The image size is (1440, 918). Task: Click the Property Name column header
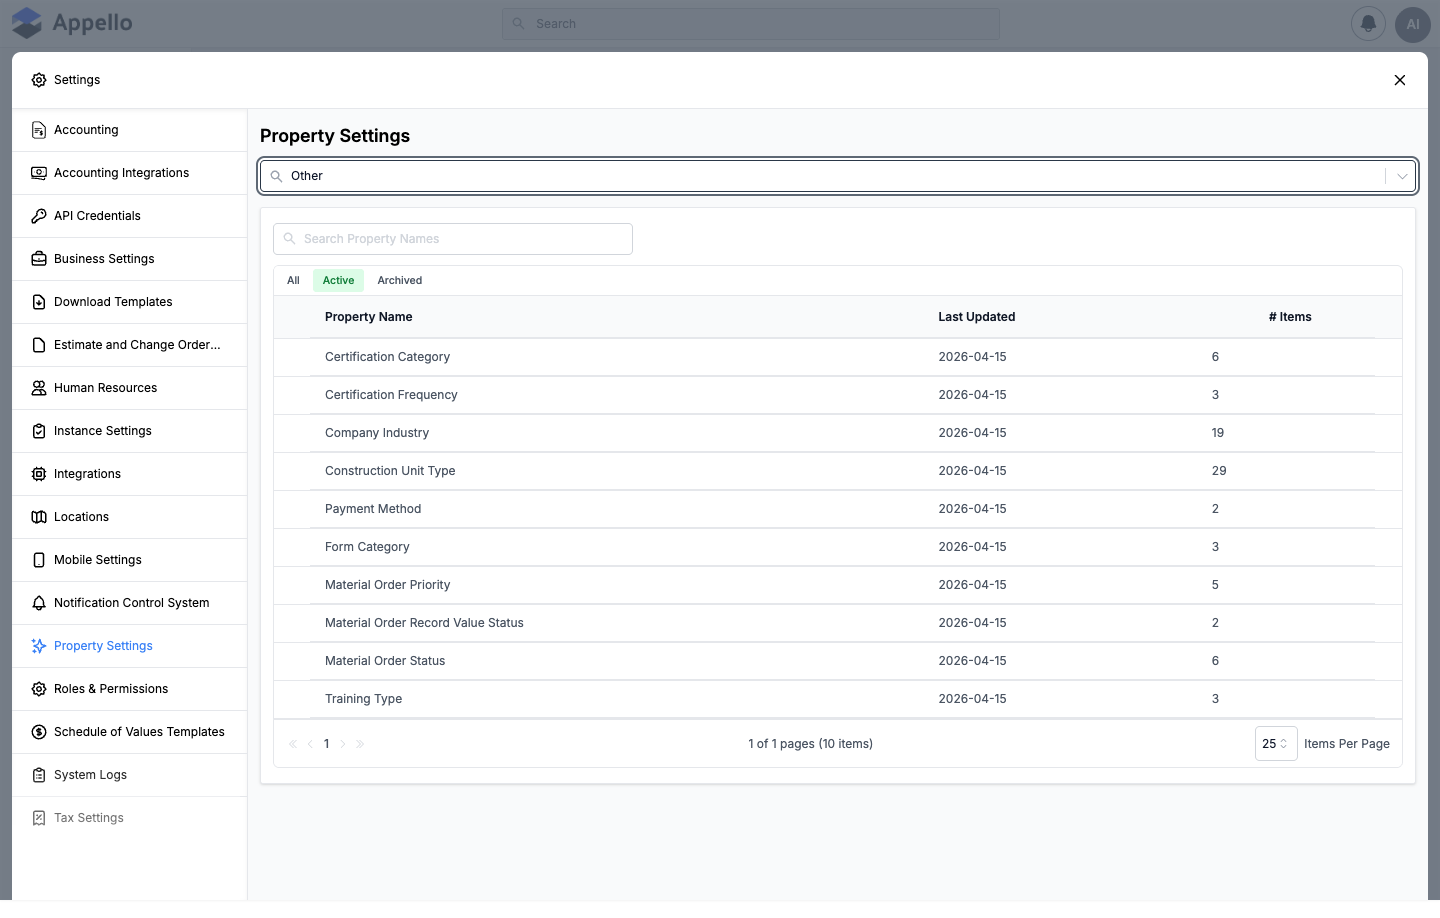click(368, 317)
